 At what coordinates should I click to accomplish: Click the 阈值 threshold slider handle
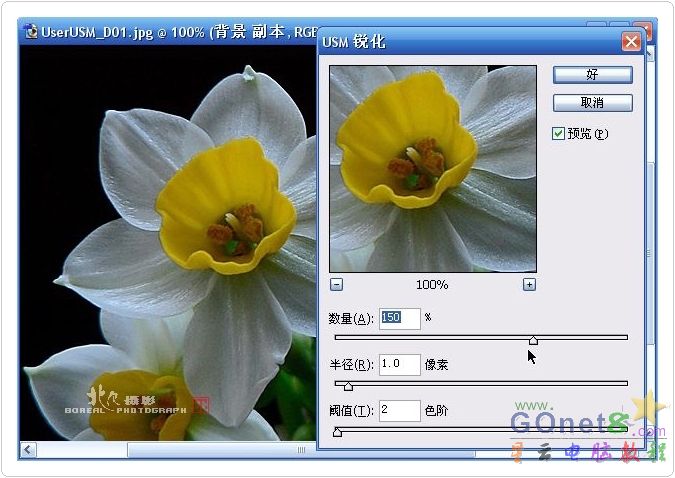pyautogui.click(x=337, y=432)
